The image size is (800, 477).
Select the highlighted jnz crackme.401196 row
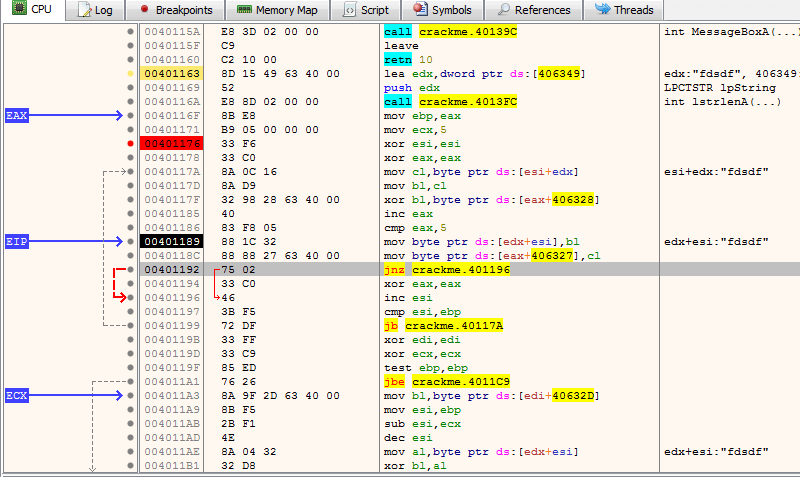447,270
